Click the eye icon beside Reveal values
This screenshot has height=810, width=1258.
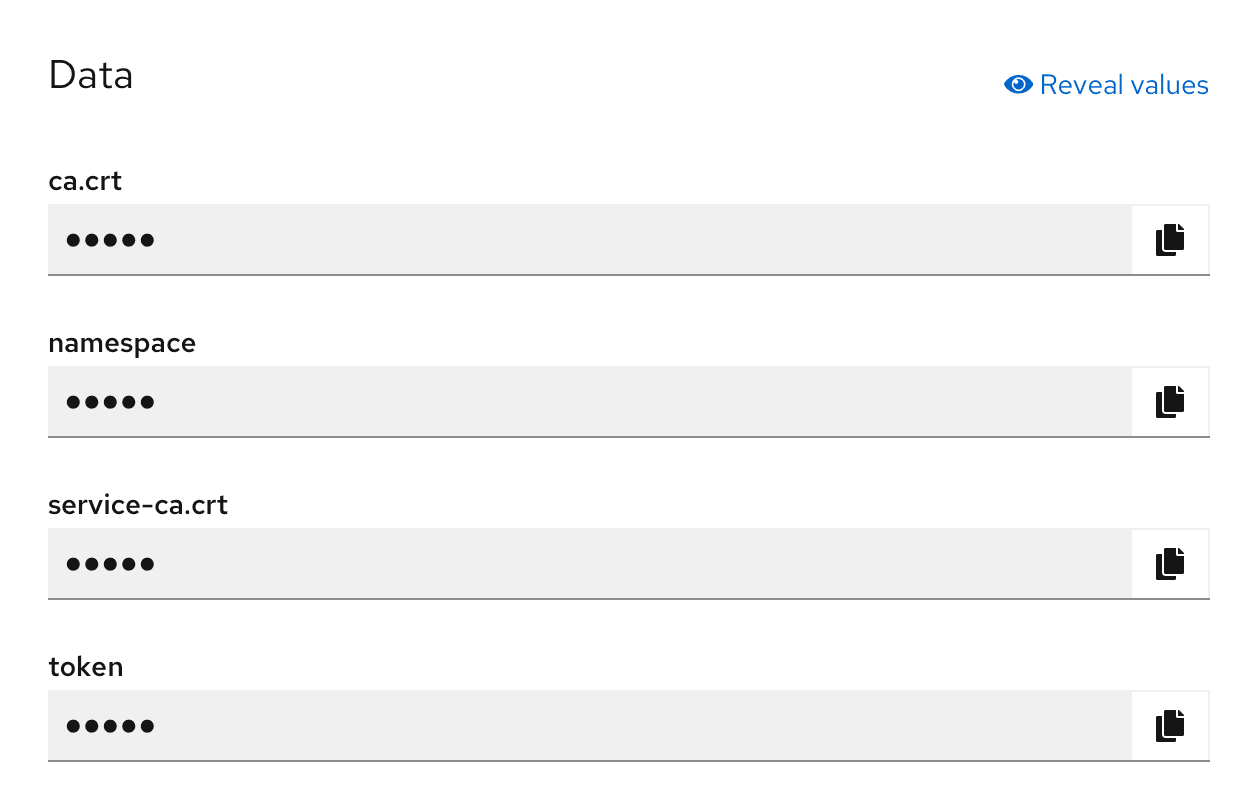tap(1017, 85)
